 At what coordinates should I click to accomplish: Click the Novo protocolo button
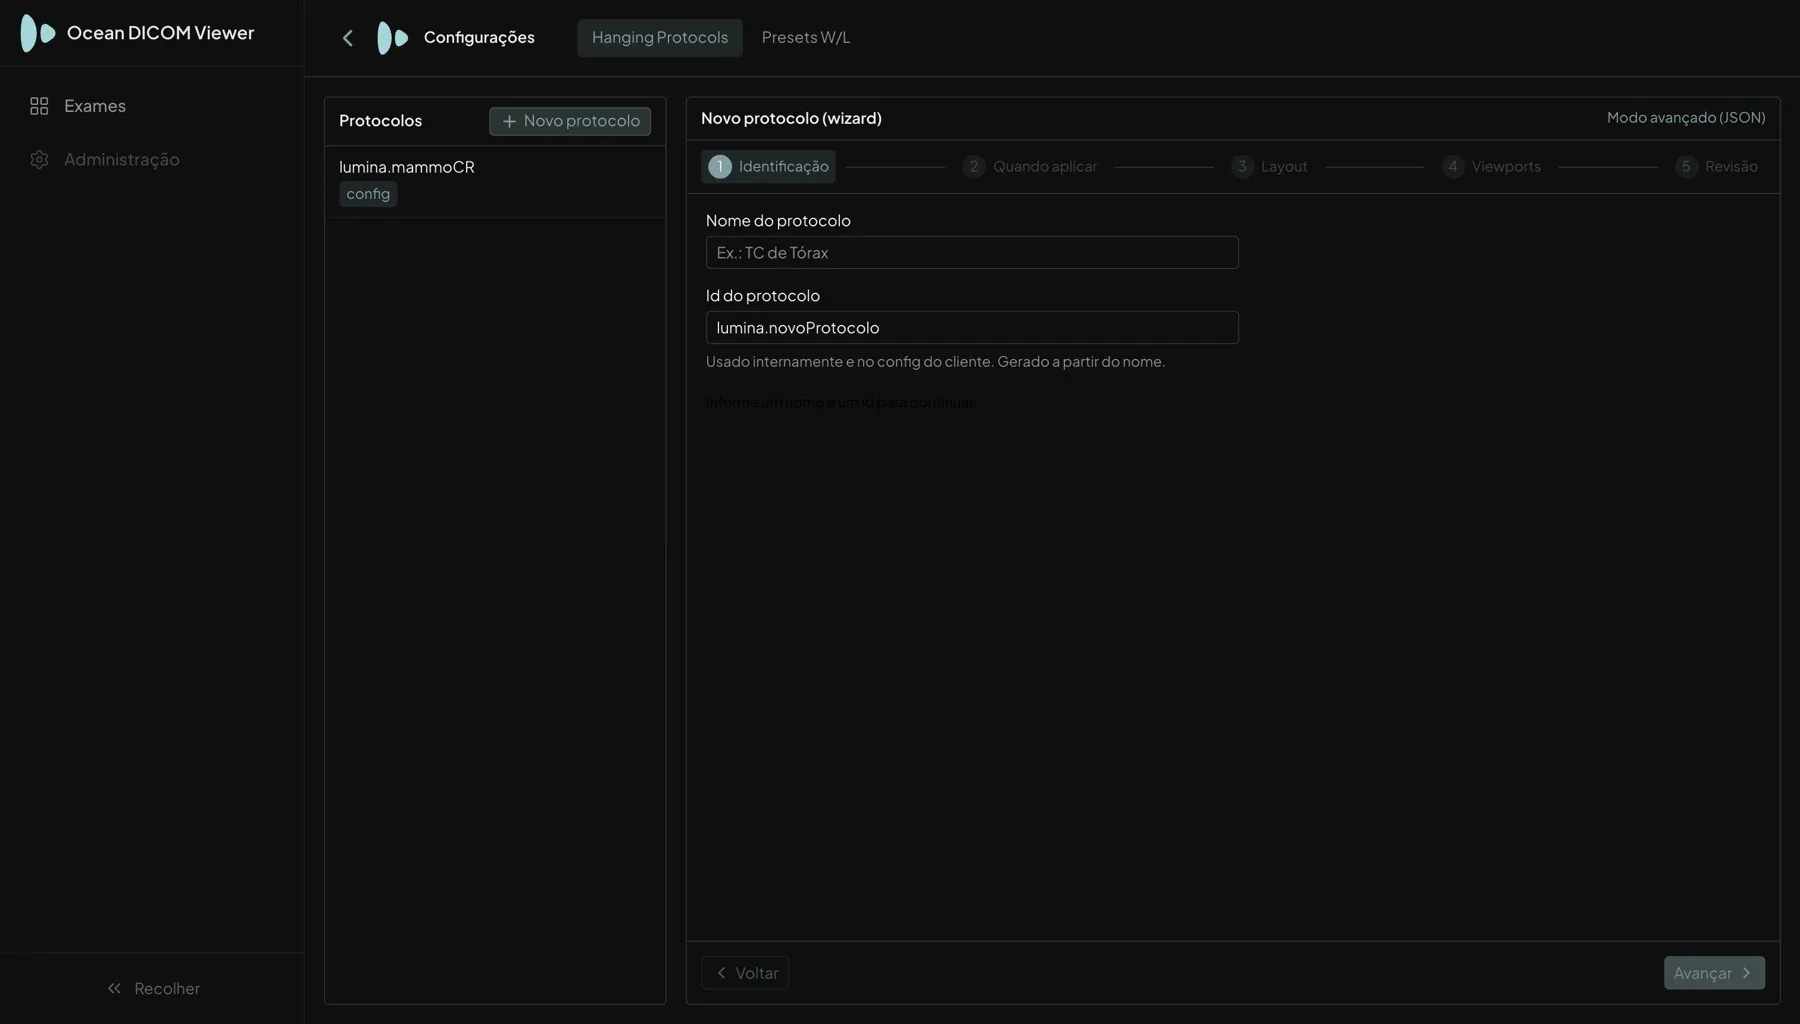tap(570, 121)
